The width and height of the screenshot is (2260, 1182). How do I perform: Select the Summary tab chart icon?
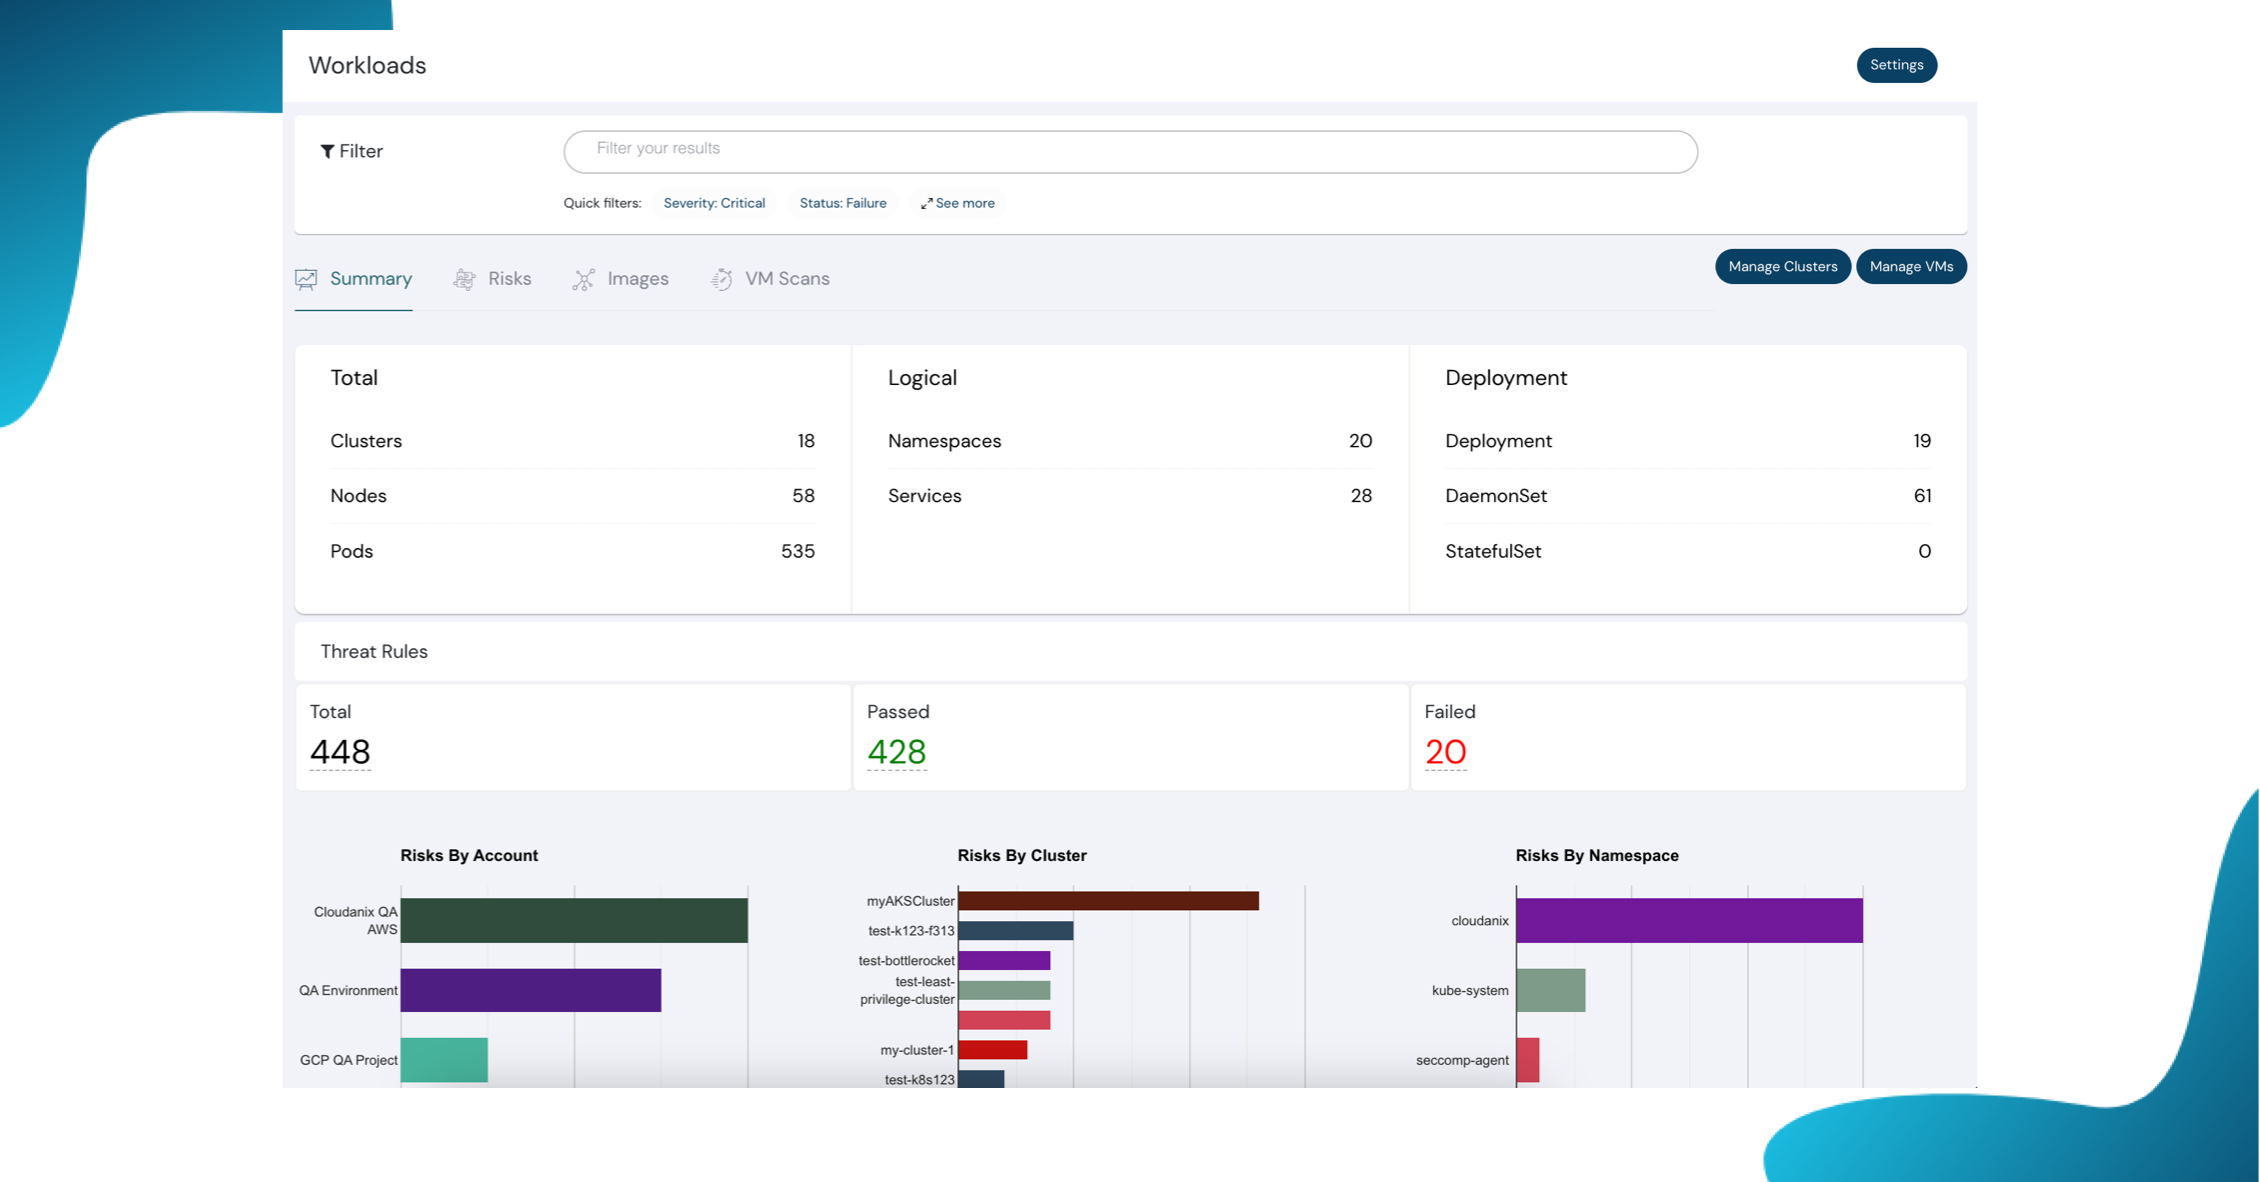pyautogui.click(x=306, y=278)
